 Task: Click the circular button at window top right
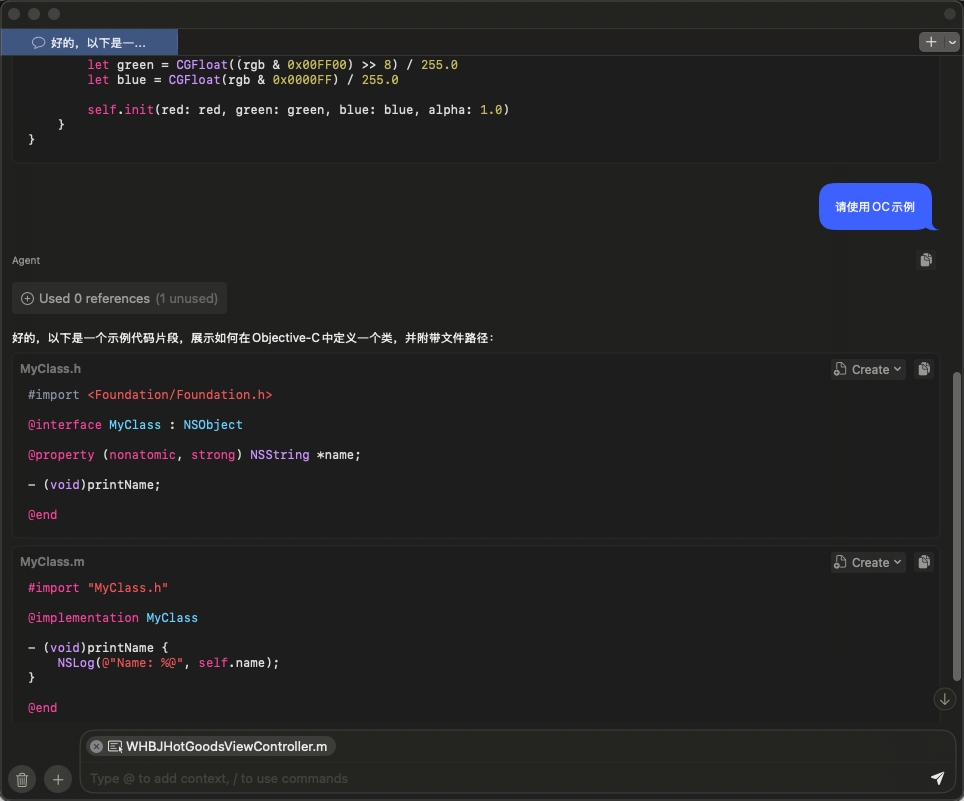(950, 14)
